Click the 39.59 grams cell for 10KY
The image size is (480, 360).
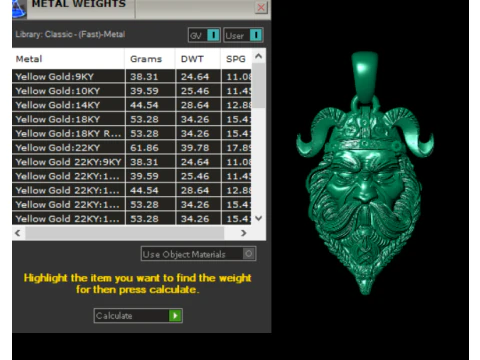tap(150, 91)
